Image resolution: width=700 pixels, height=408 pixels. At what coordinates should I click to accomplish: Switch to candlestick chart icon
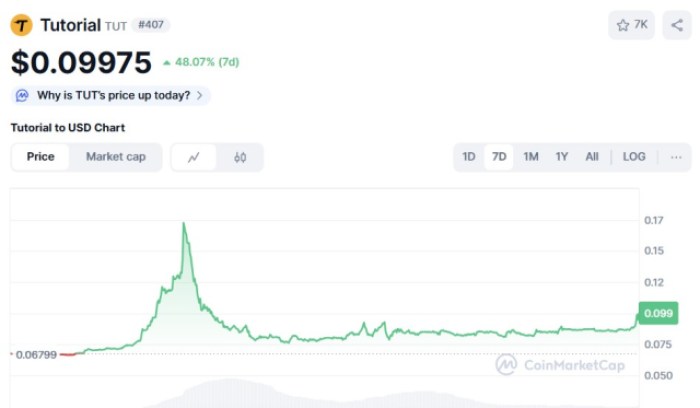point(240,157)
